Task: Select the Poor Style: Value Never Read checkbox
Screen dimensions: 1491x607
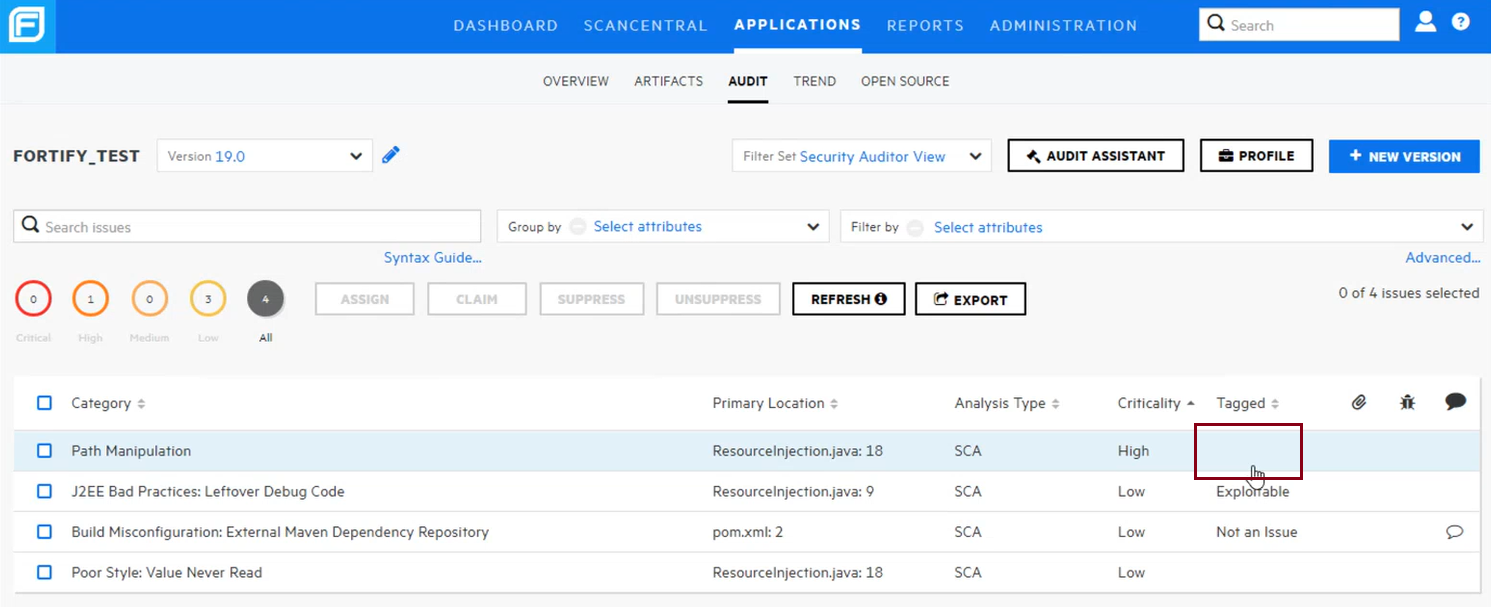Action: point(44,573)
